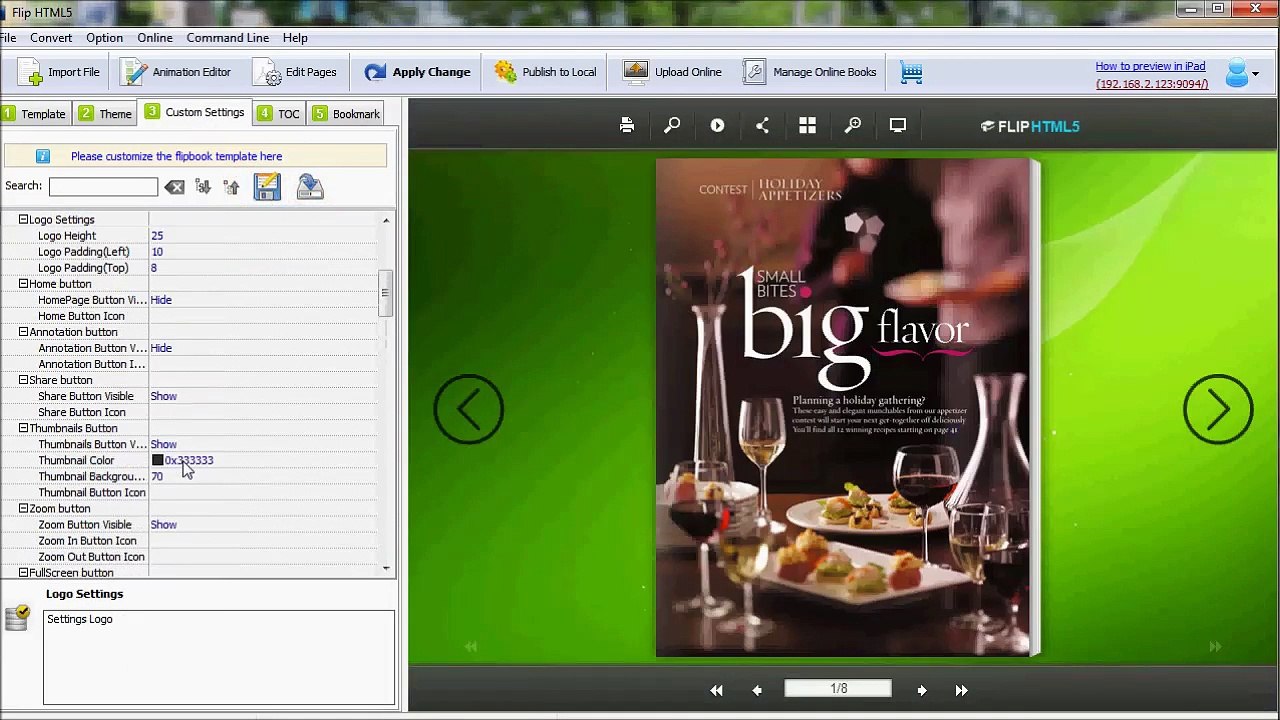Click the Search input field
Viewport: 1280px width, 720px height.
(x=103, y=187)
